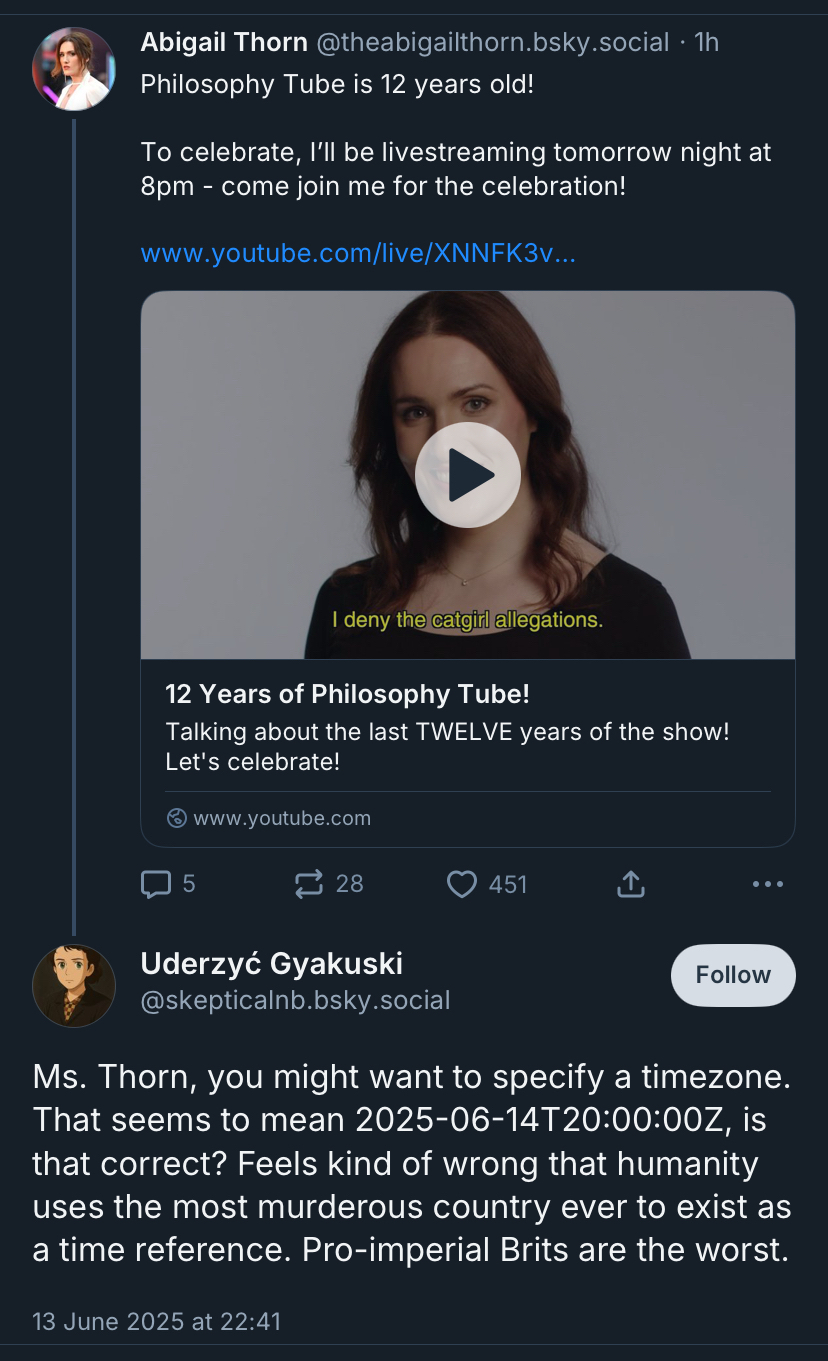Open the "12 Years of Philosophy Tube!" card title

[x=347, y=694]
